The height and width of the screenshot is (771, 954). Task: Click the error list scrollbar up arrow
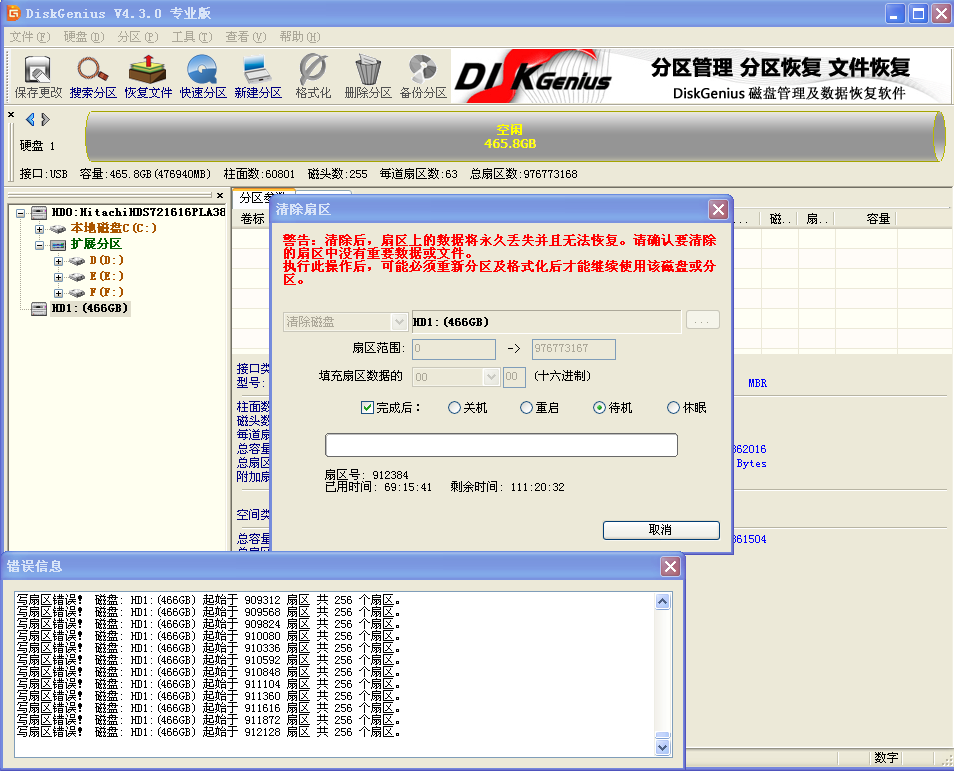(663, 601)
